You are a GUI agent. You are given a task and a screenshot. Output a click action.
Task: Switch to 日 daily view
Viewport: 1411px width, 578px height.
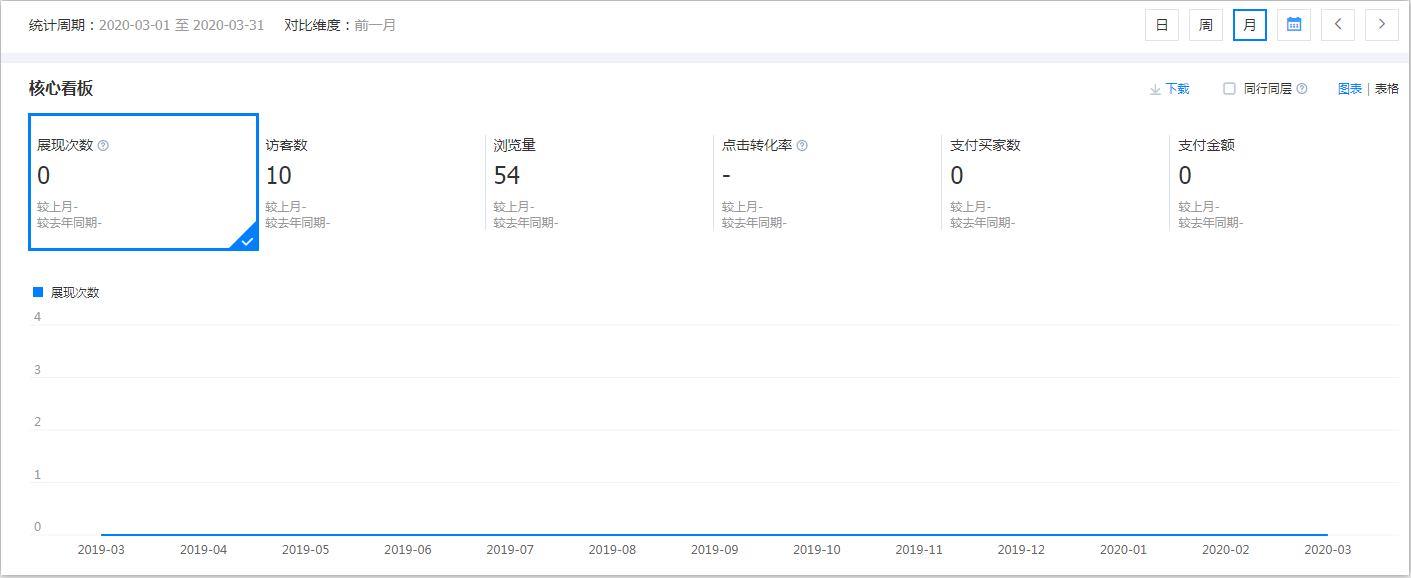point(1161,24)
